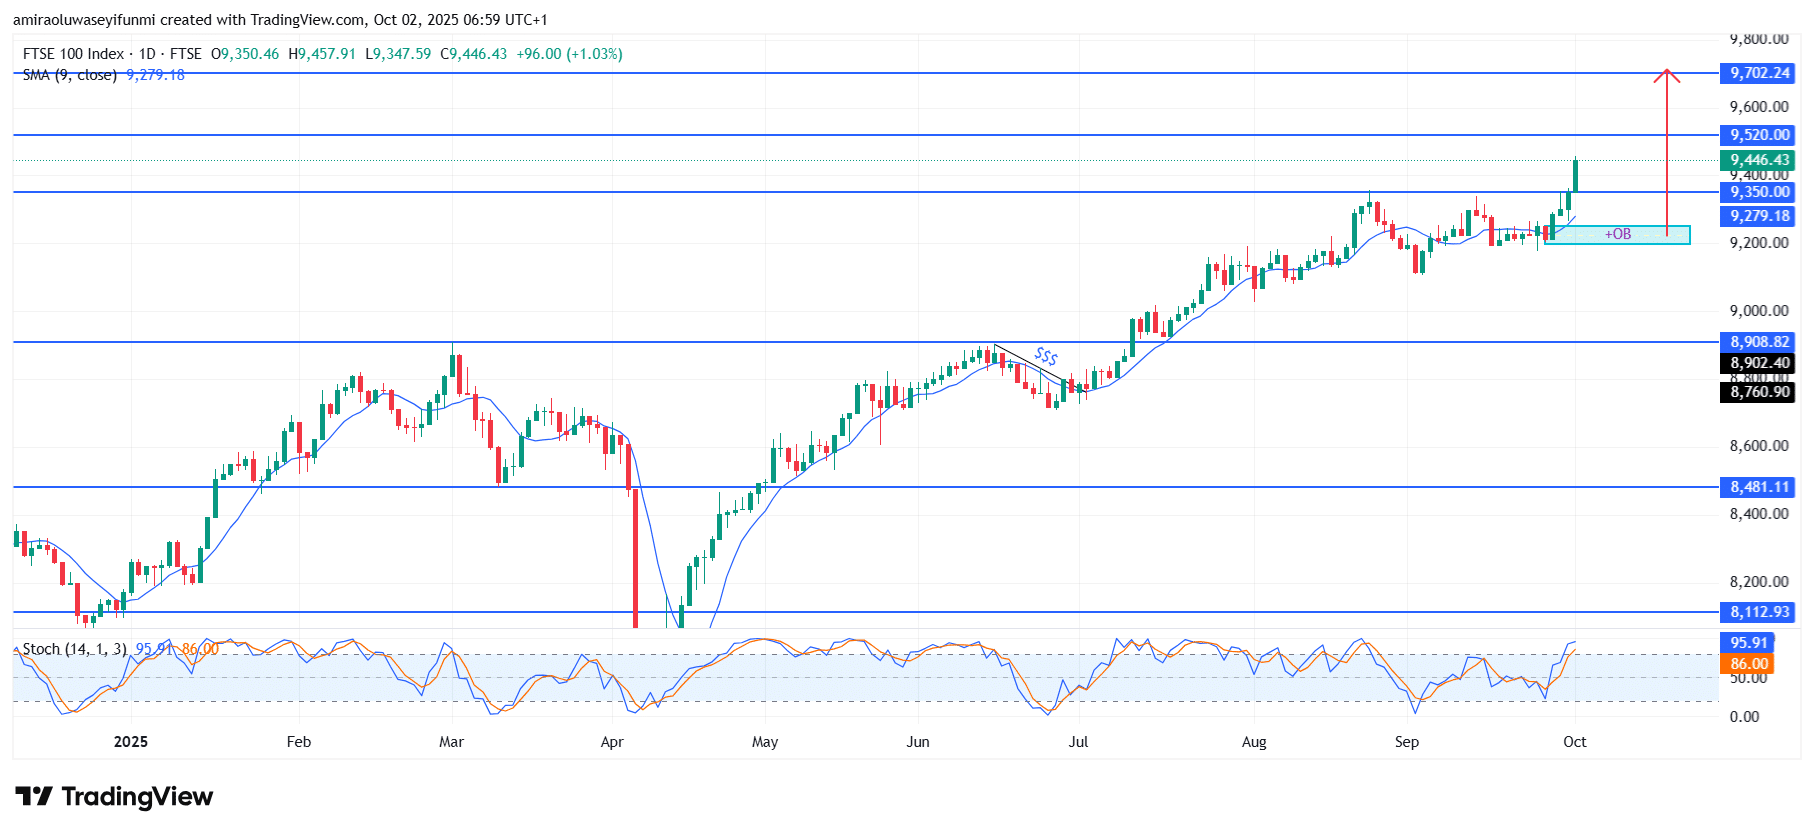This screenshot has width=1814, height=834.
Task: Select the +OB order block rectangle
Action: (x=1617, y=234)
